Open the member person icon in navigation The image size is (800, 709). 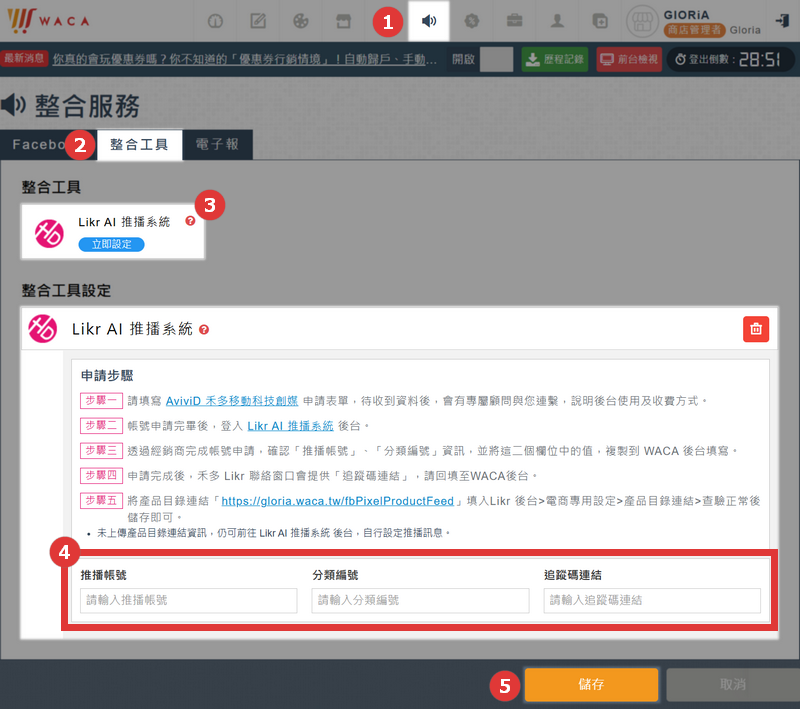click(x=557, y=21)
